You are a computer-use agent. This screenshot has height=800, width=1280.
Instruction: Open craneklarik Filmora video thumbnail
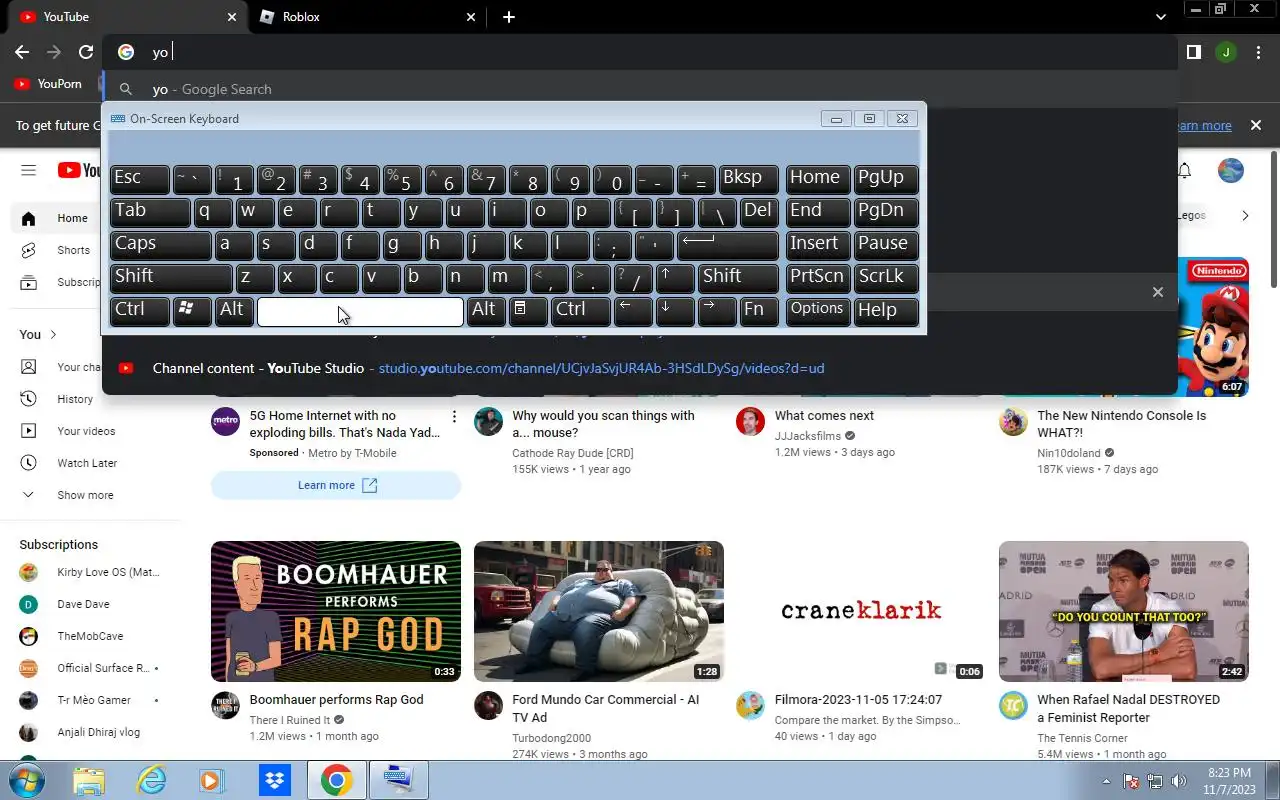[861, 611]
